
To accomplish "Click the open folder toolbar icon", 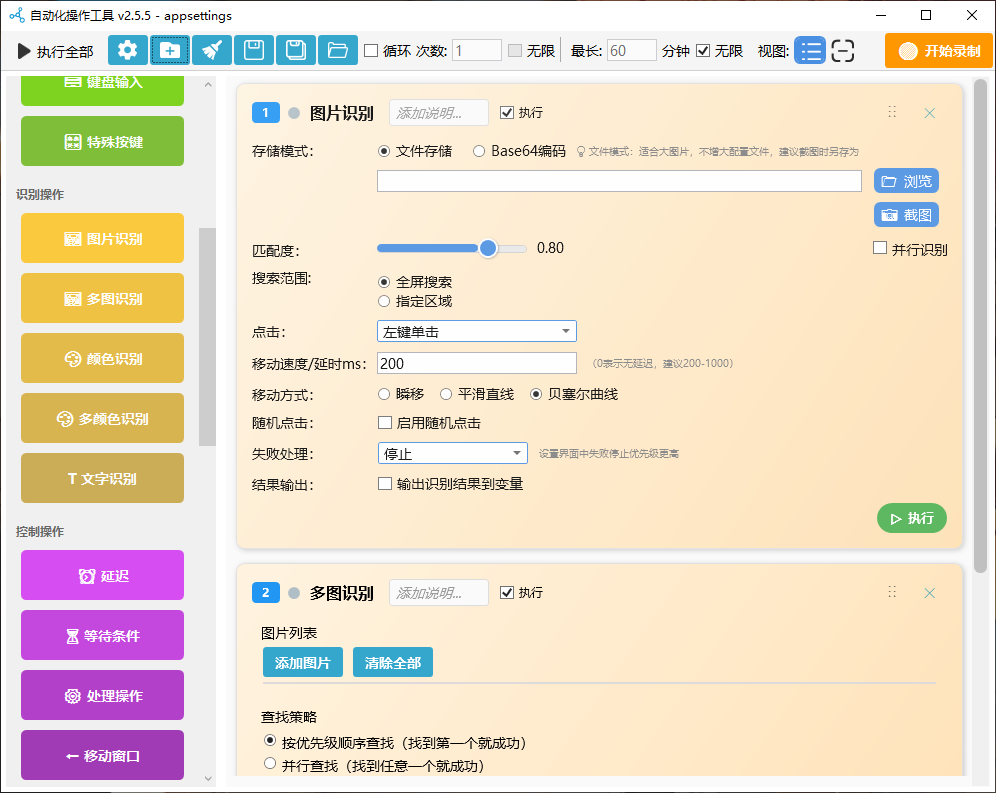I will 337,51.
